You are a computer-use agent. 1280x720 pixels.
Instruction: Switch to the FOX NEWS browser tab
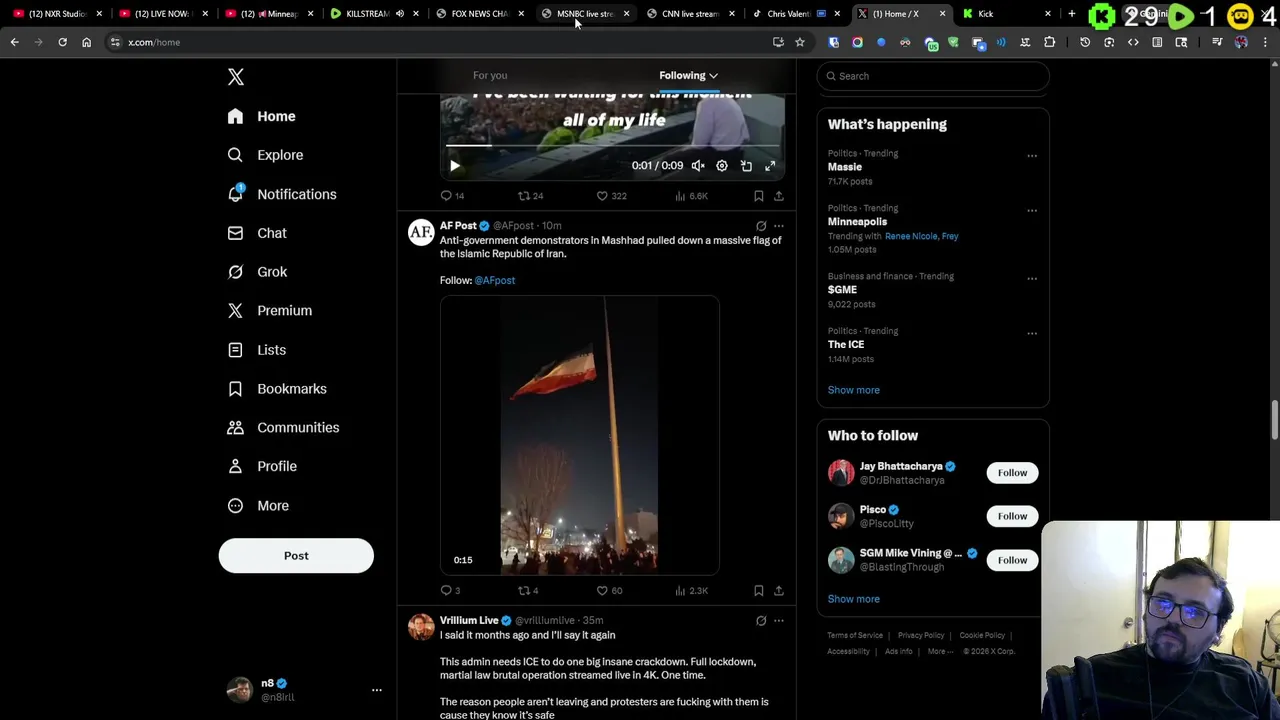pyautogui.click(x=478, y=14)
